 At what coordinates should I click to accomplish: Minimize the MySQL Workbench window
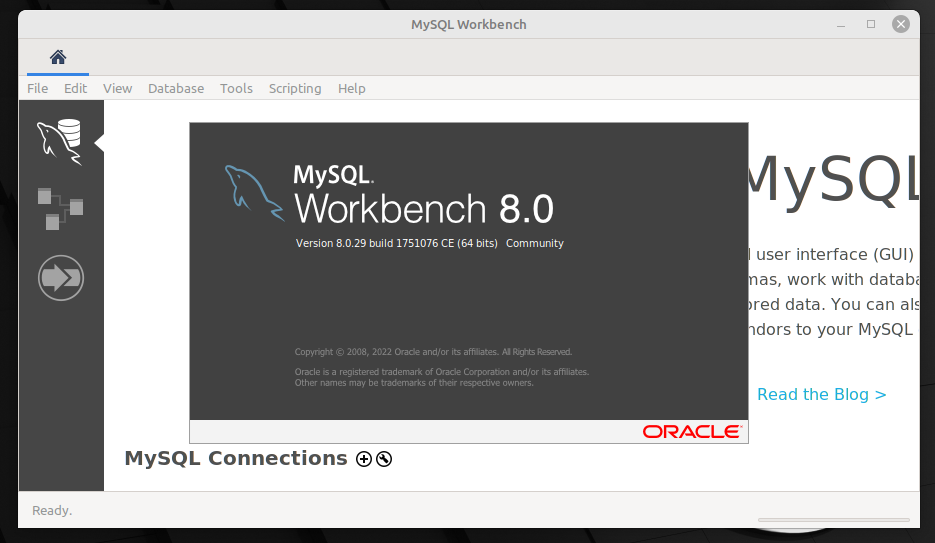(x=841, y=24)
